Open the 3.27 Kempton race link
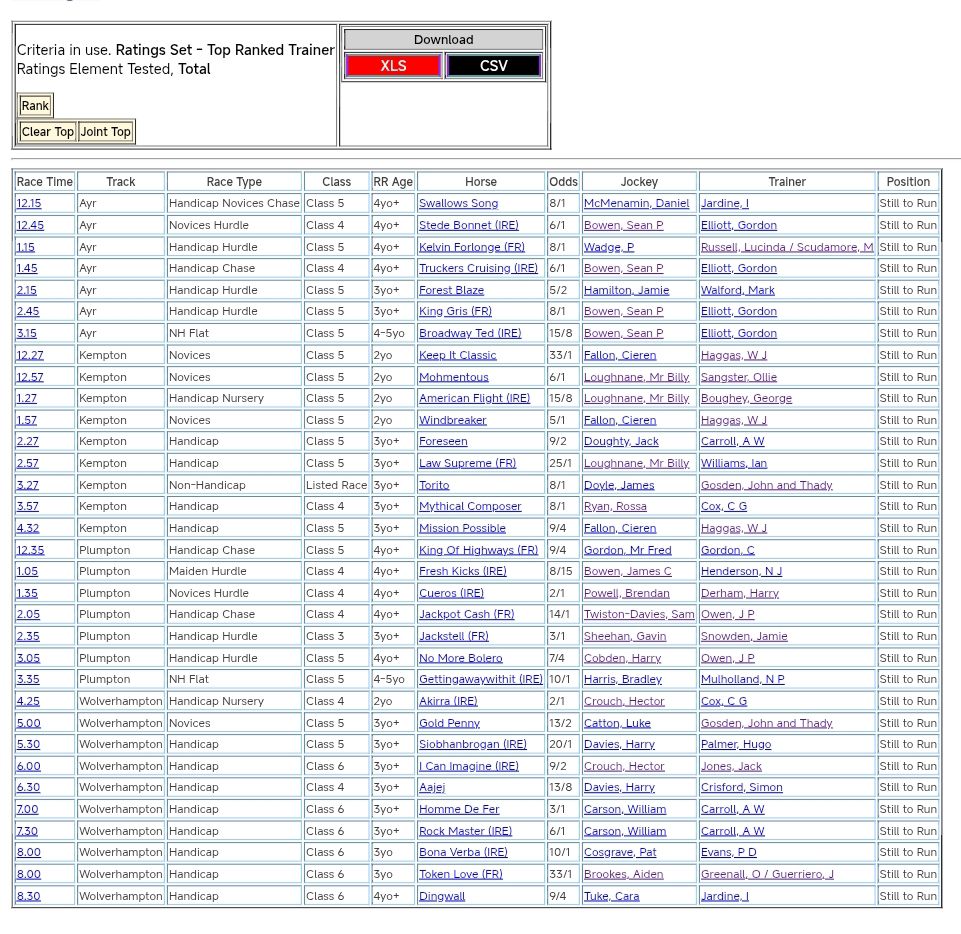The image size is (961, 934). [x=28, y=485]
